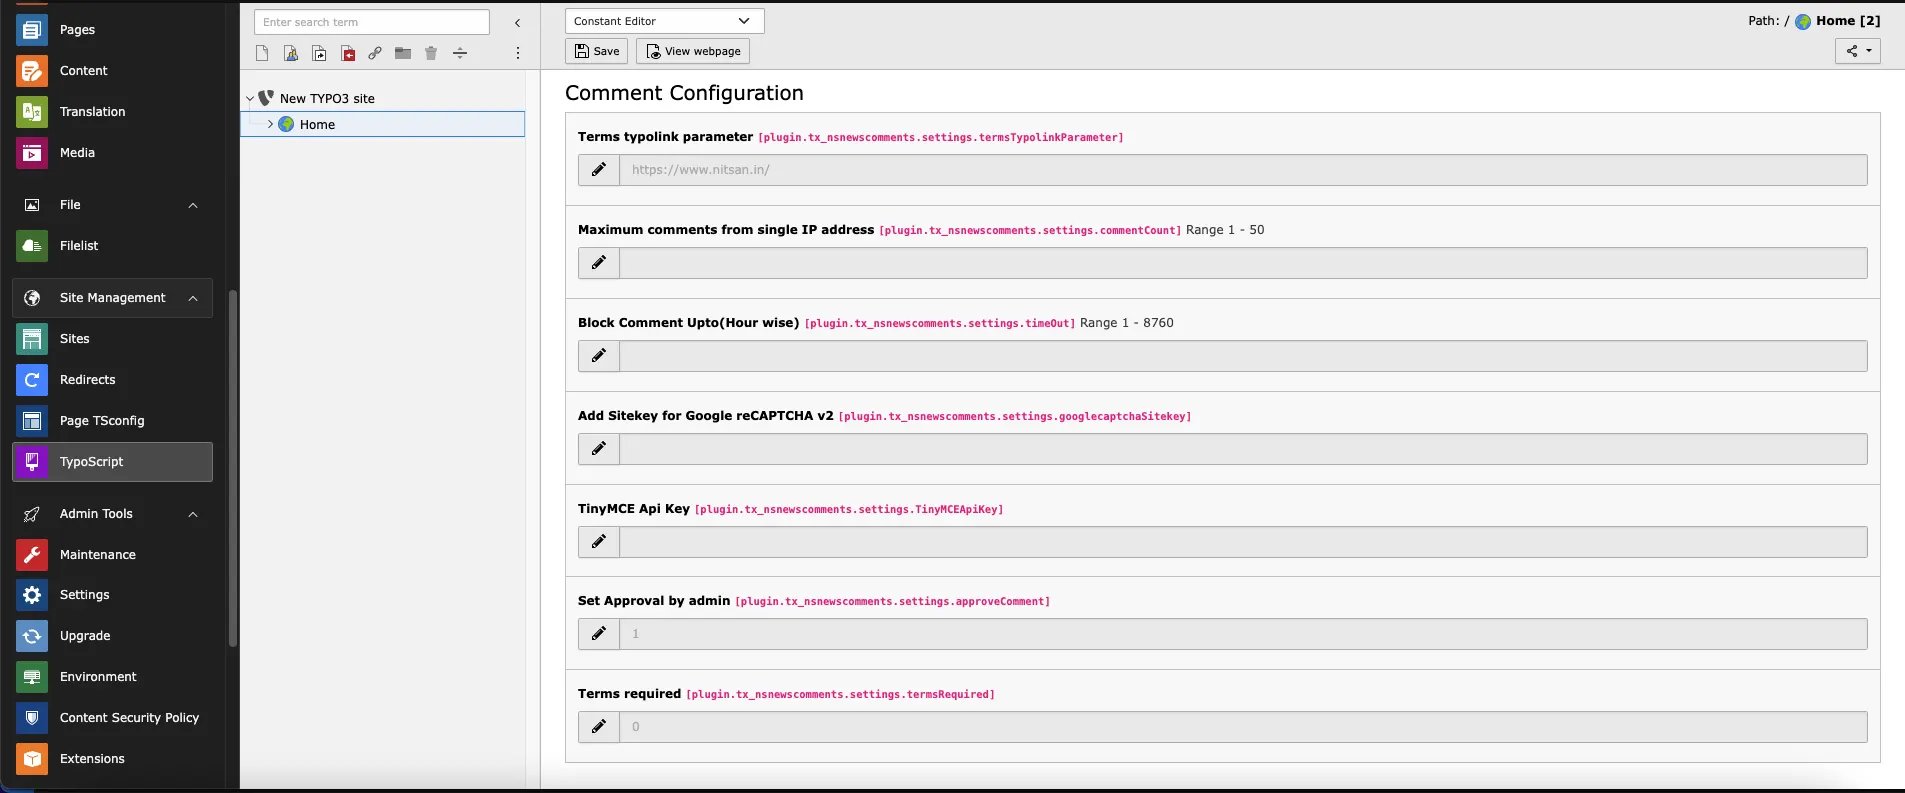Viewport: 1905px width, 793px height.
Task: Click the module menu scrollbar
Action: coord(233,468)
